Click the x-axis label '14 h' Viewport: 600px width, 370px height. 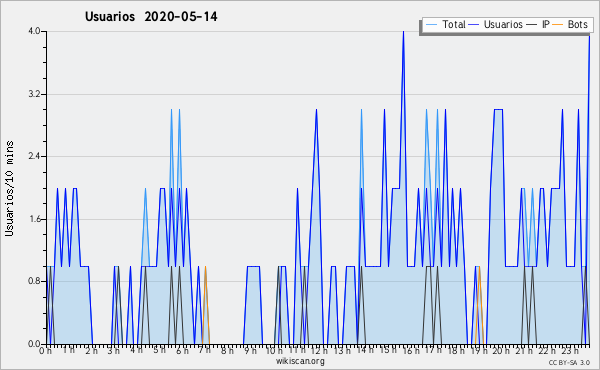pyautogui.click(x=364, y=350)
